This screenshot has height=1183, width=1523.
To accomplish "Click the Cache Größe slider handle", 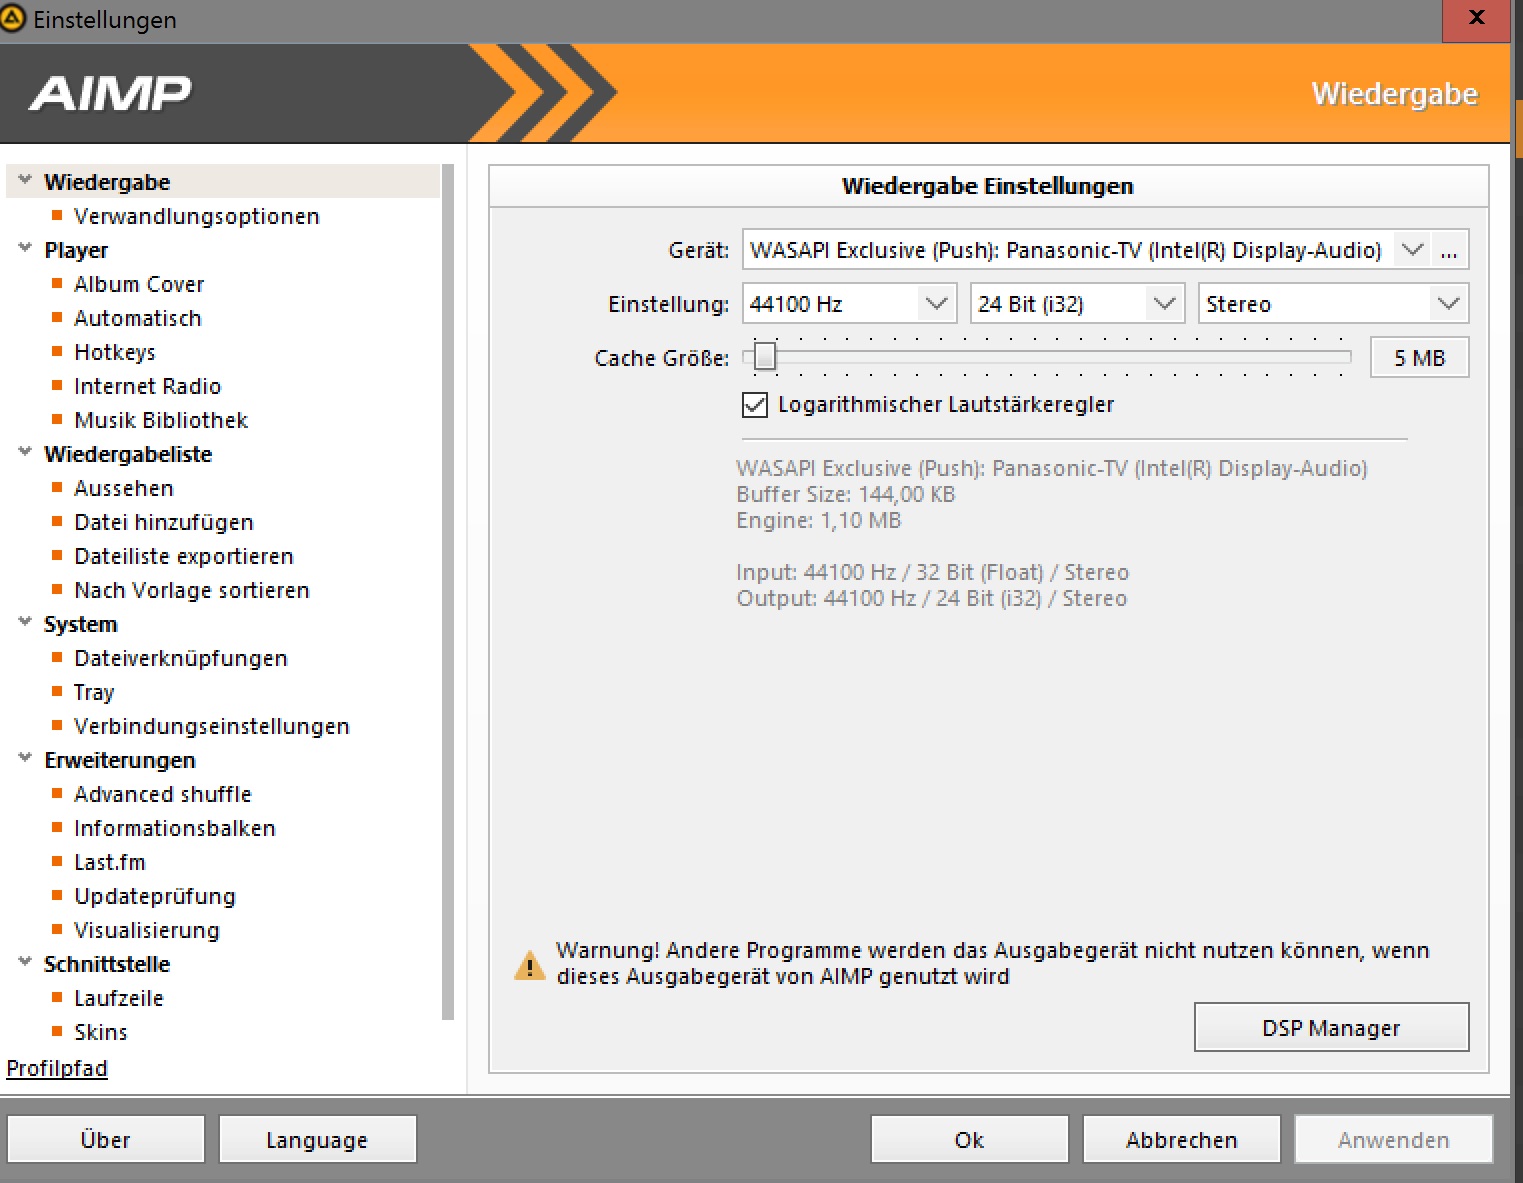I will coord(765,356).
